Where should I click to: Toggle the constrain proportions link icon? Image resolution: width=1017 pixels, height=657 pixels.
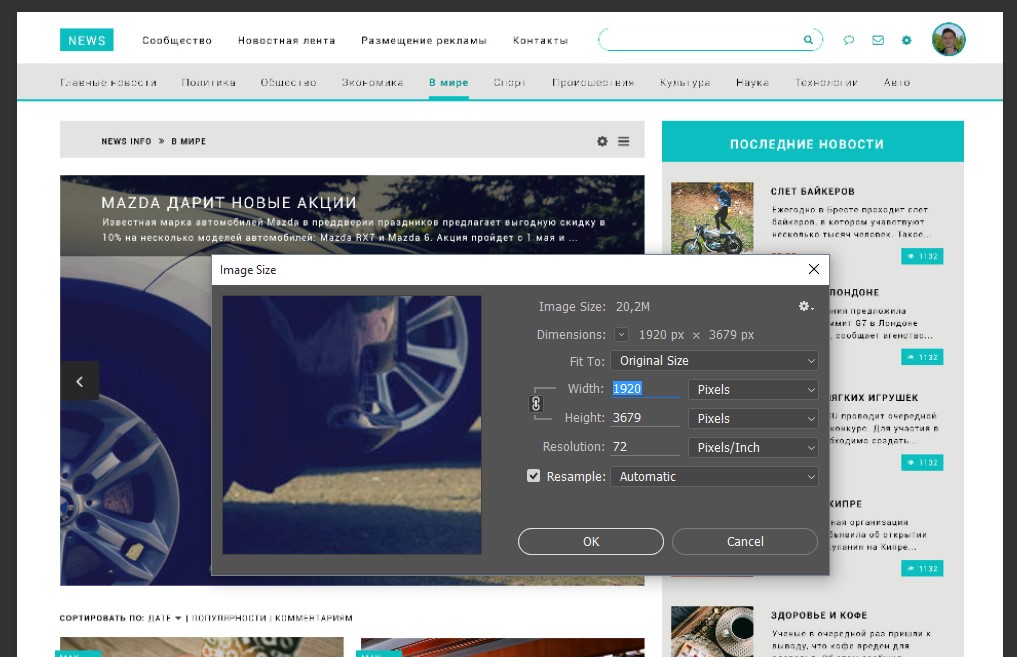536,403
